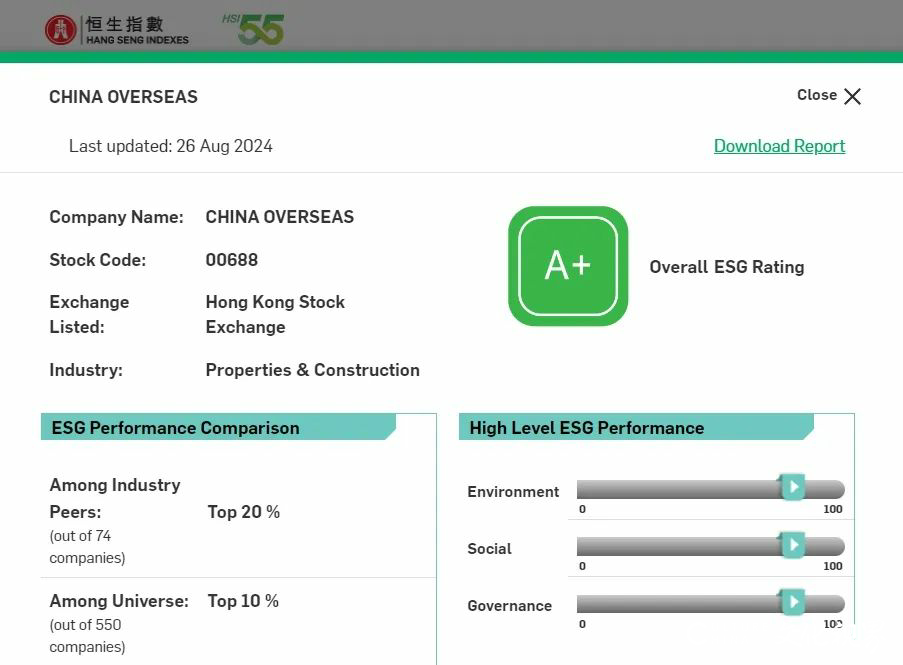
Task: Click the Social score slider marker
Action: (x=792, y=545)
